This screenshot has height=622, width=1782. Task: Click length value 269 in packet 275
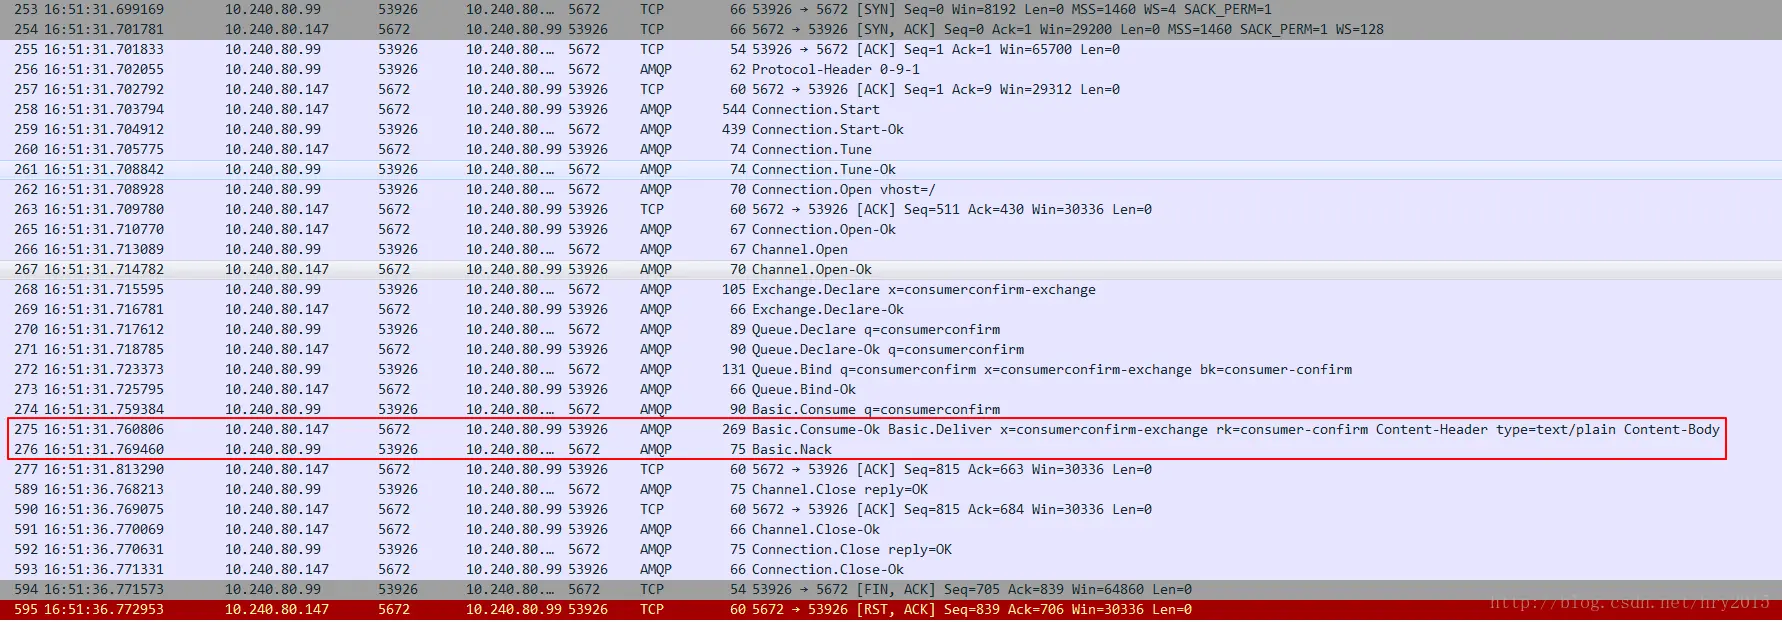point(734,429)
